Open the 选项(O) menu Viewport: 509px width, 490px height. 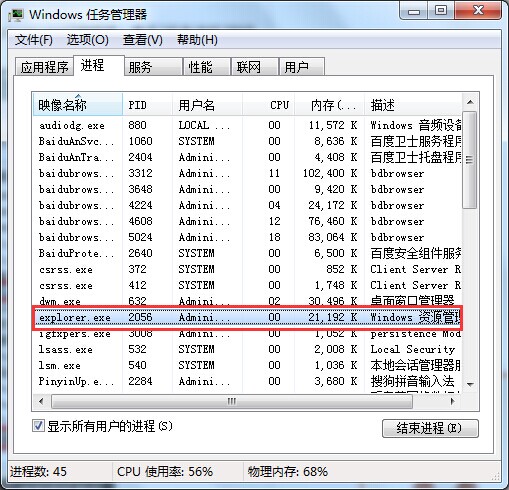pos(88,40)
